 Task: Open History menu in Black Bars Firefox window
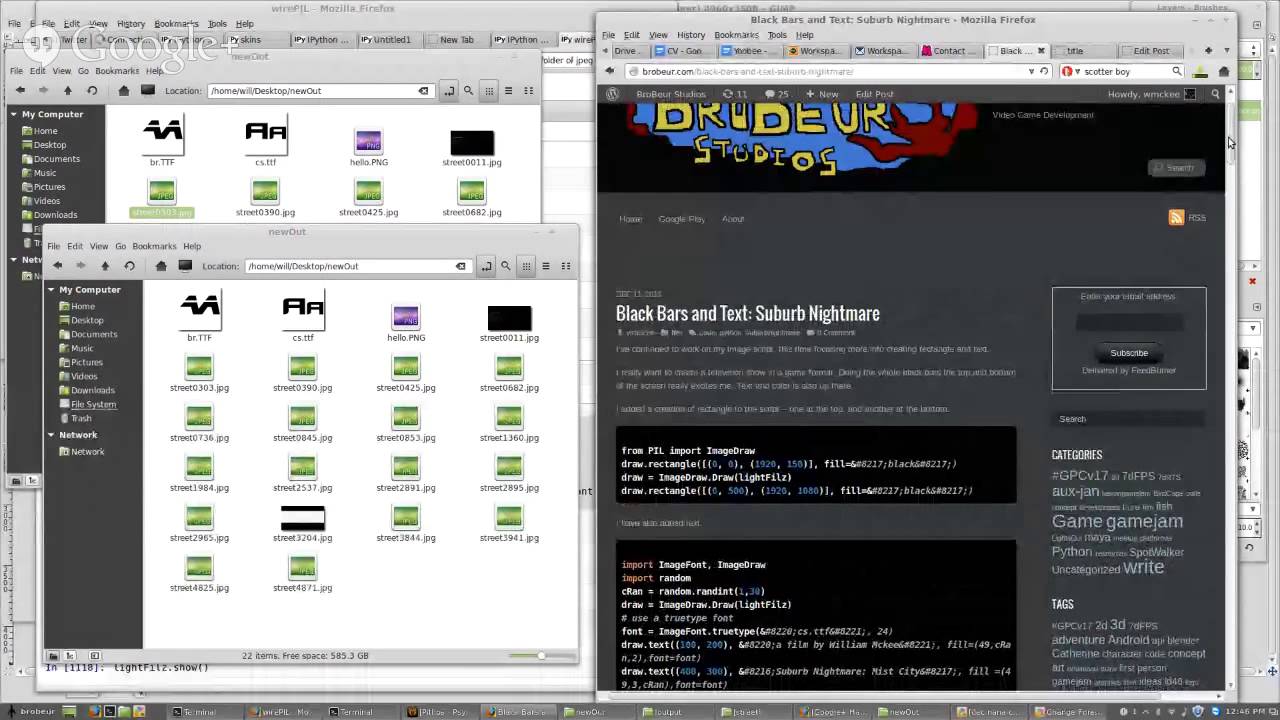pyautogui.click(x=691, y=35)
